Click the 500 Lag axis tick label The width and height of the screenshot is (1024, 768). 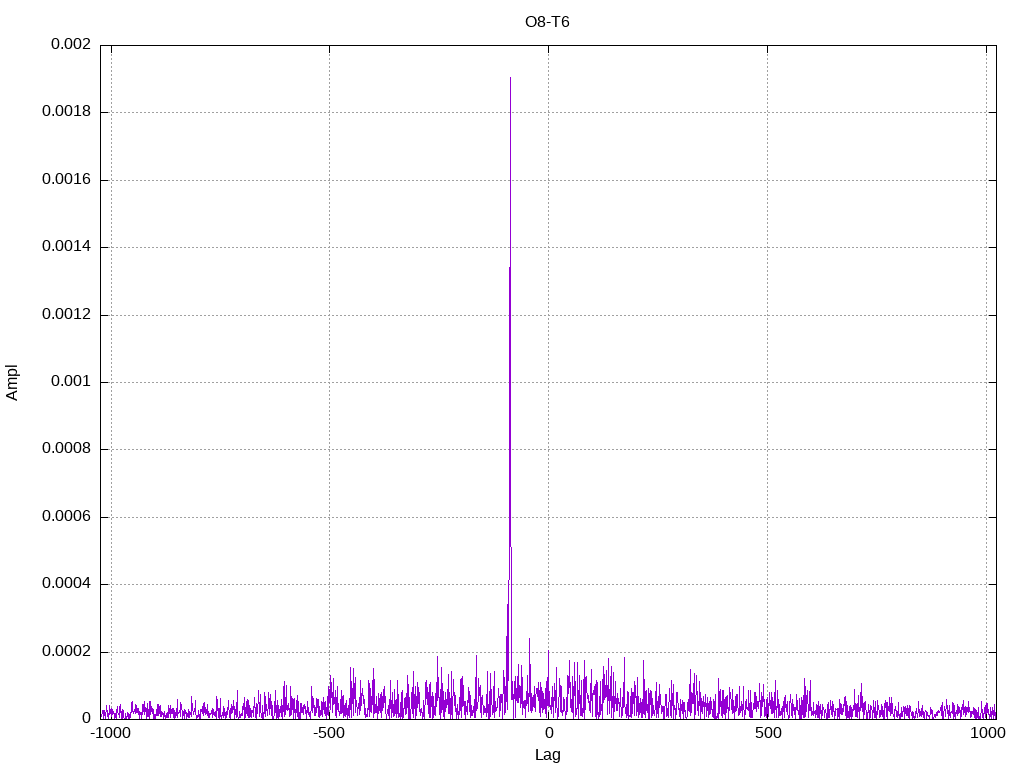[767, 733]
